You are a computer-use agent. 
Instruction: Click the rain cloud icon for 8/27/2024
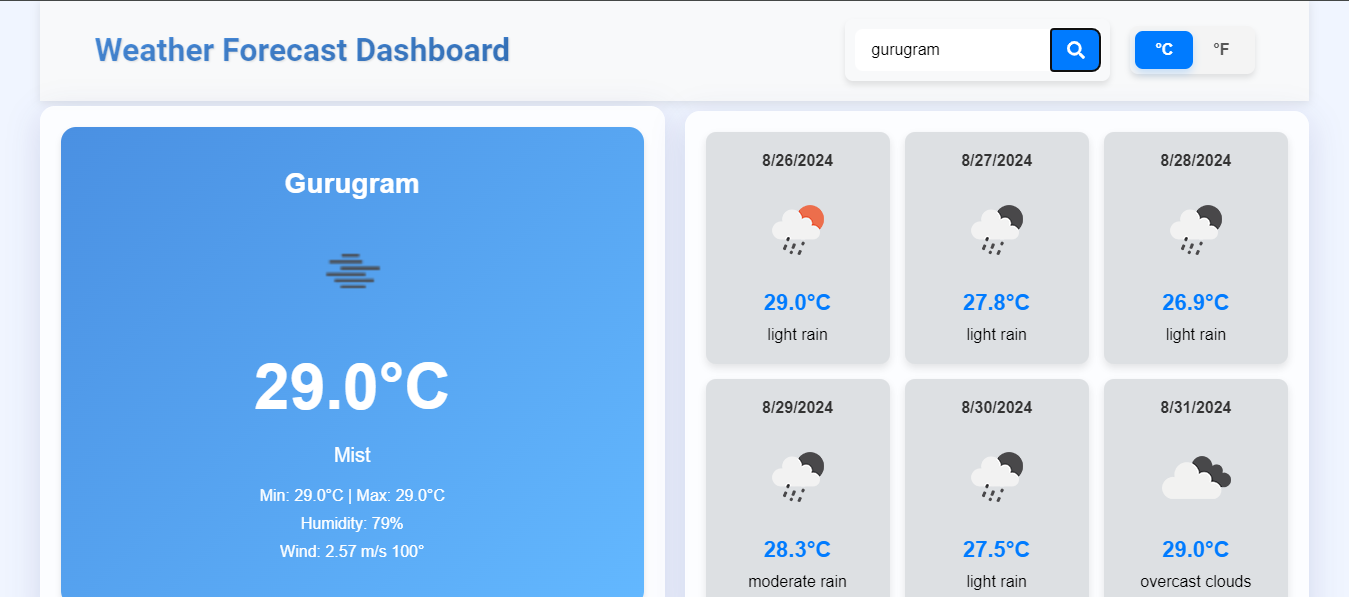996,230
